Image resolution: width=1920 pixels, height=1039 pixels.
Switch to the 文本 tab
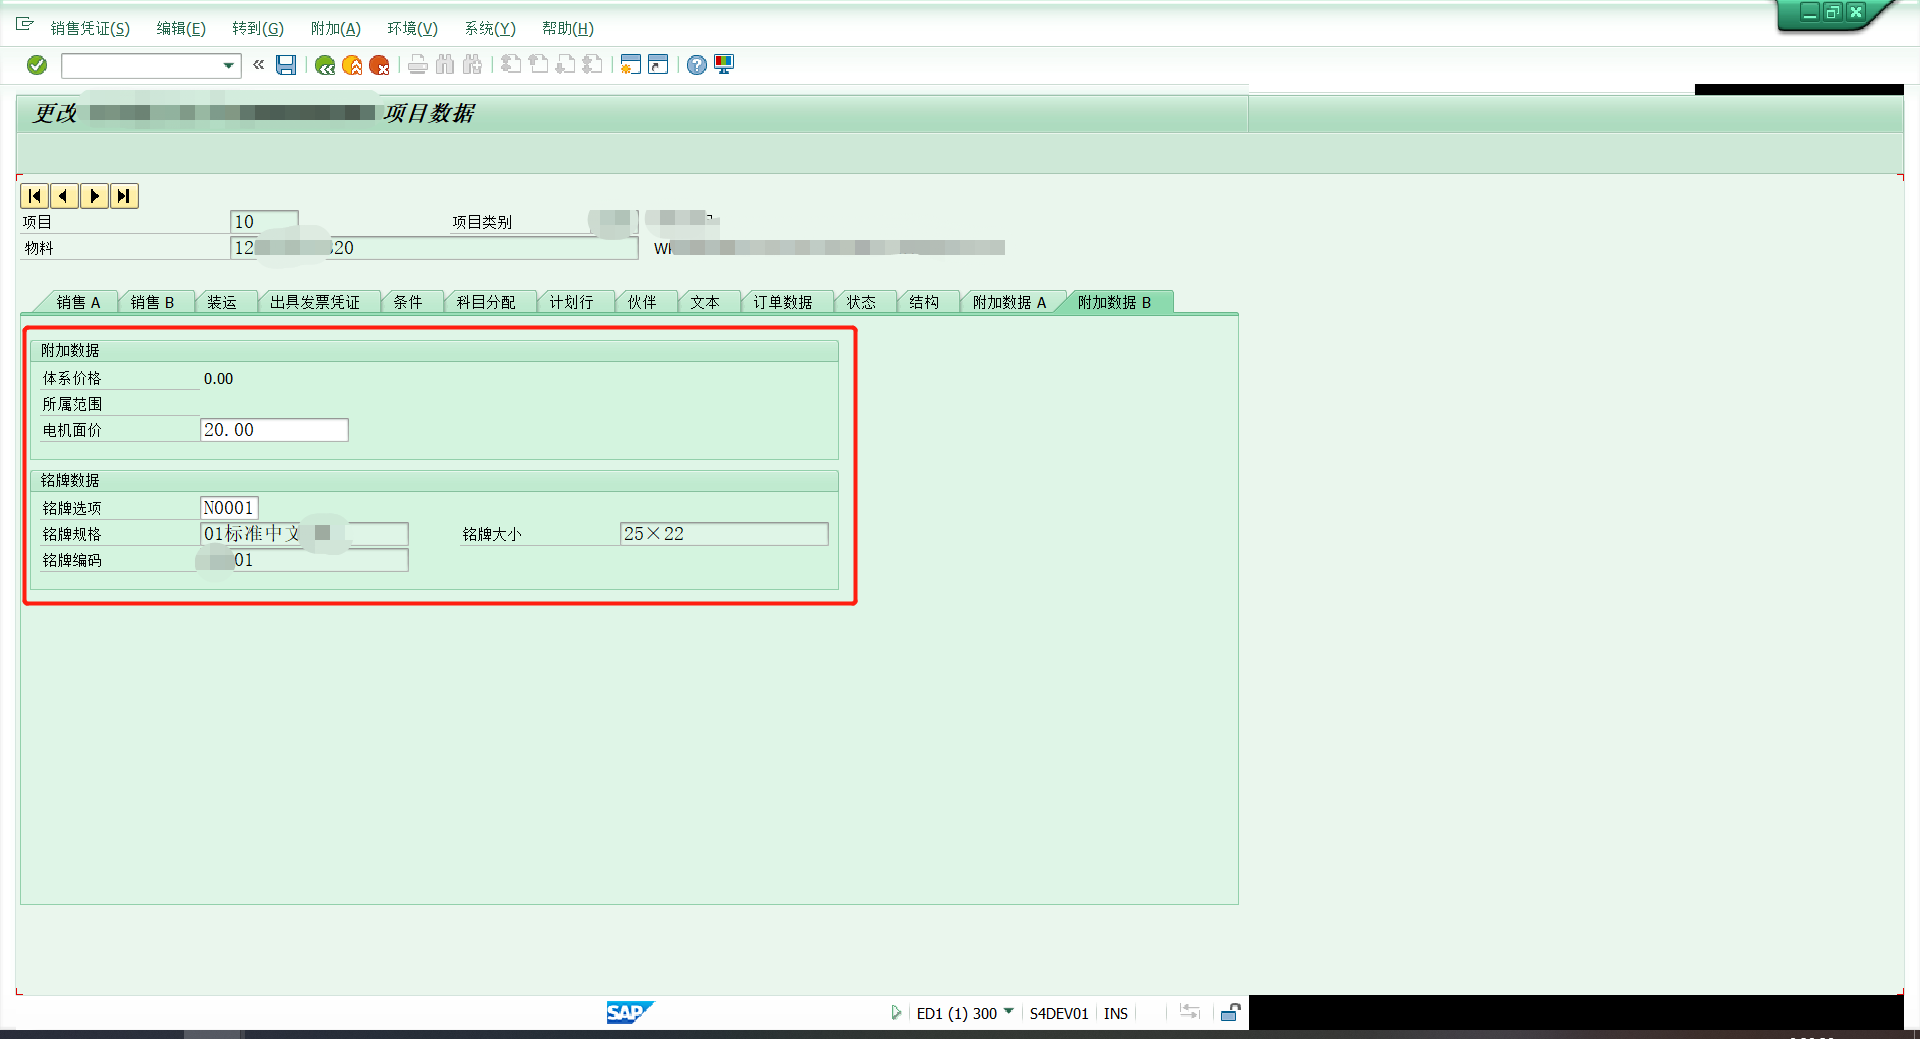pyautogui.click(x=705, y=302)
